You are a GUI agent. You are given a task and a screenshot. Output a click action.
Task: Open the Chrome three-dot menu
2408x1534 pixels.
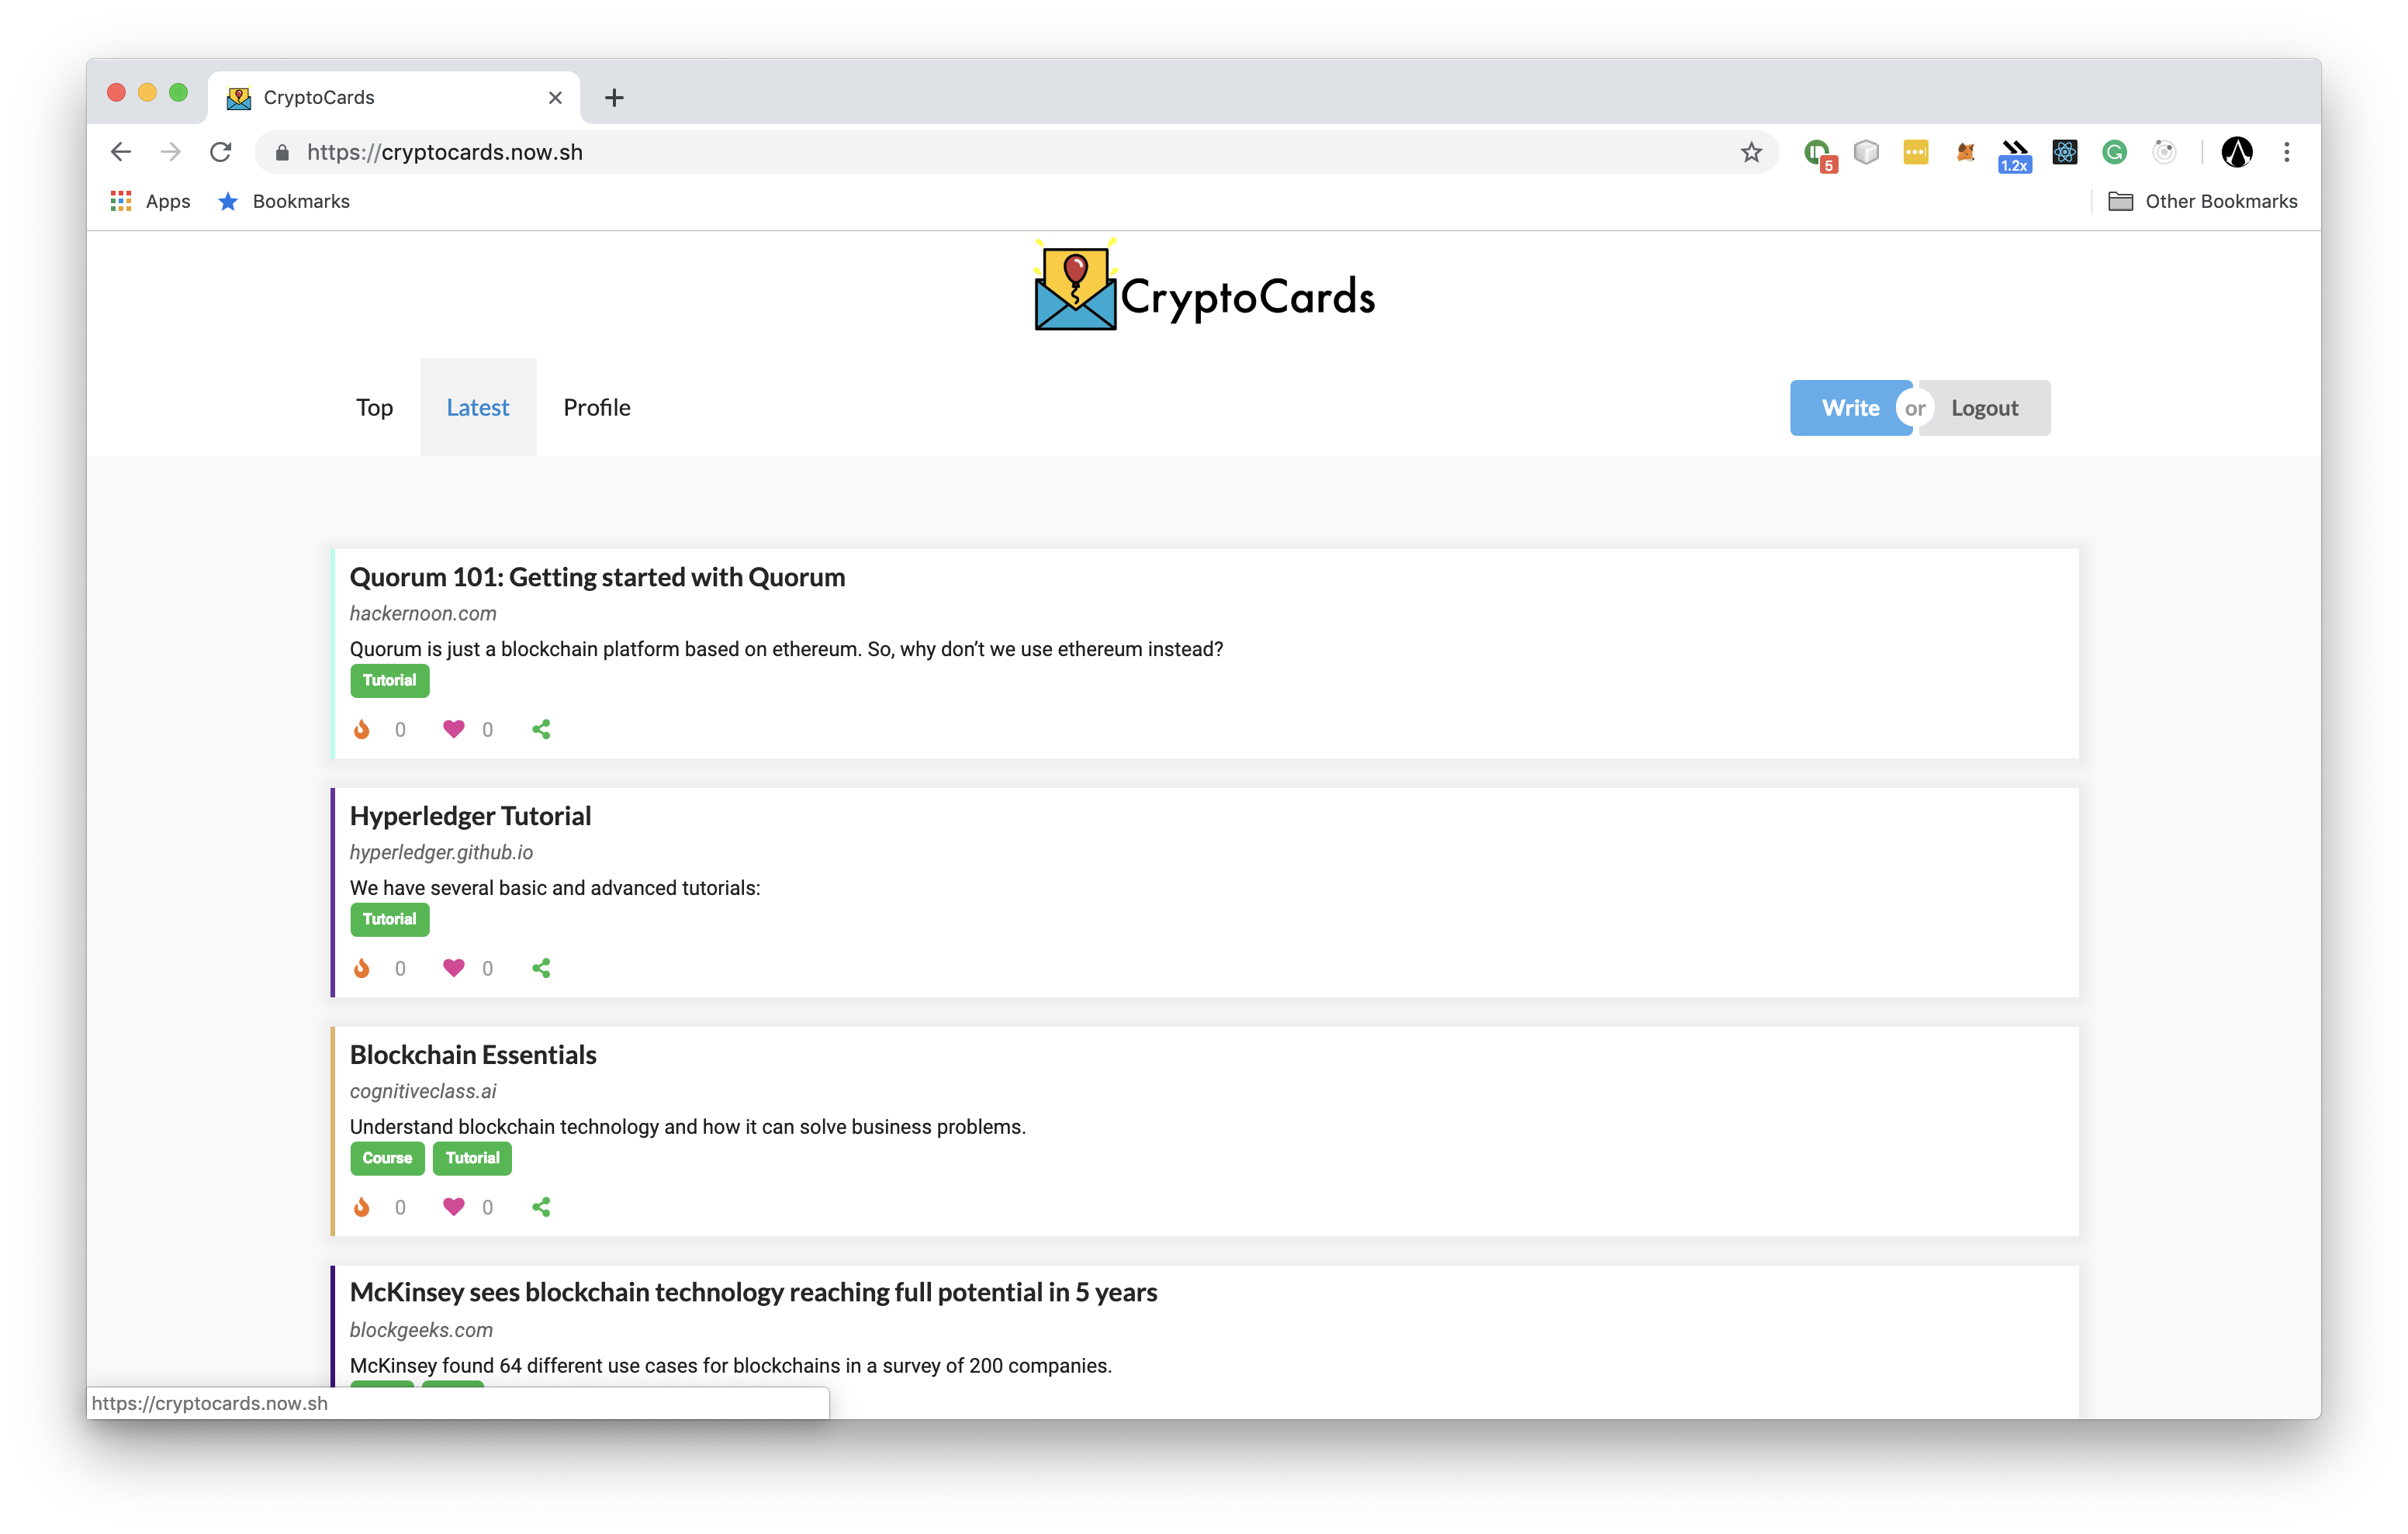(2286, 152)
